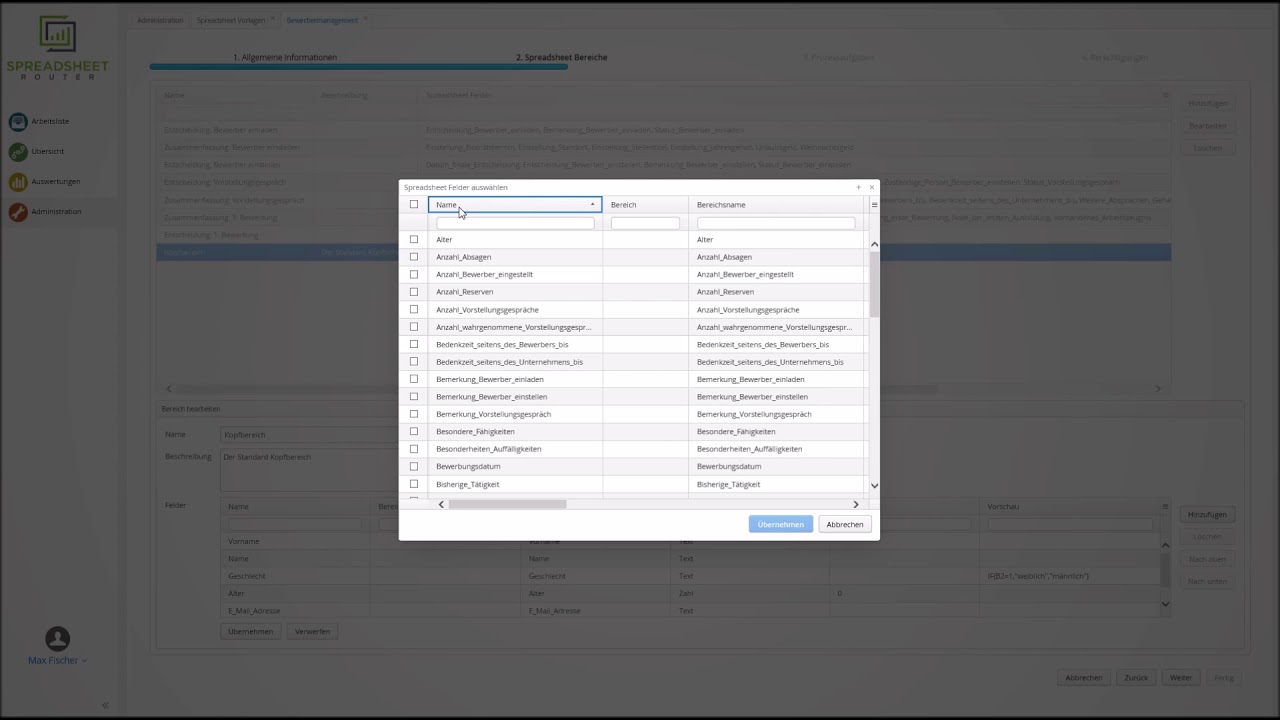Image resolution: width=1280 pixels, height=720 pixels.
Task: Check the box for Bedenkzeit_seitens_des_Bewerbers_bis
Action: tap(414, 344)
